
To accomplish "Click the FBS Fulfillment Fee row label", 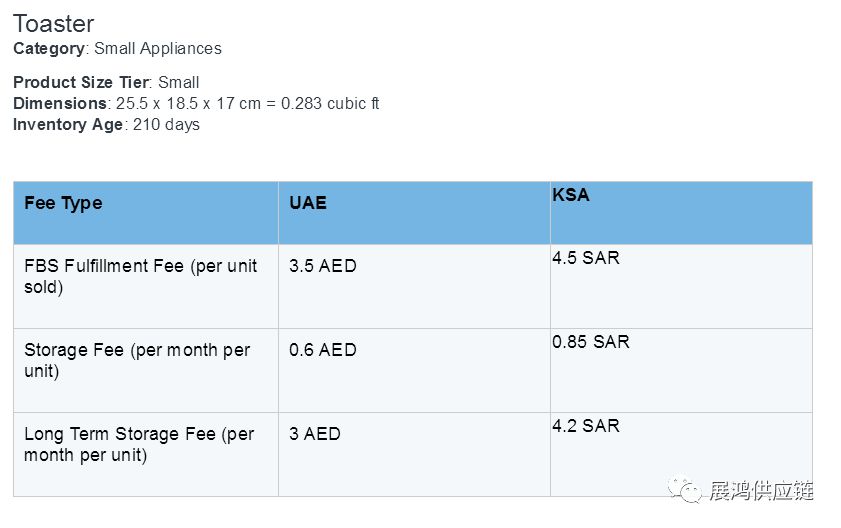I will tap(140, 276).
